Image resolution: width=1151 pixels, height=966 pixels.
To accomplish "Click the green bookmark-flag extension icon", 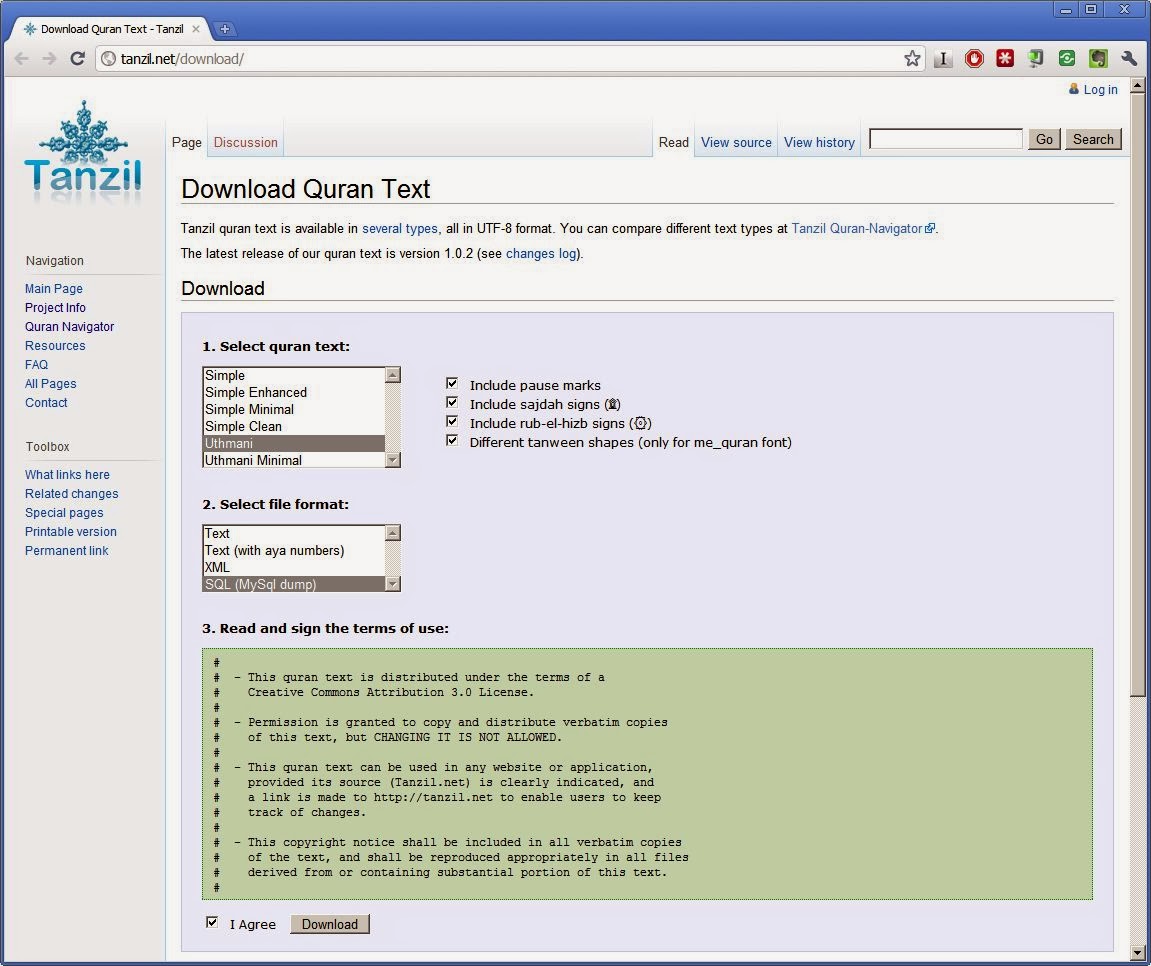I will coord(1036,59).
